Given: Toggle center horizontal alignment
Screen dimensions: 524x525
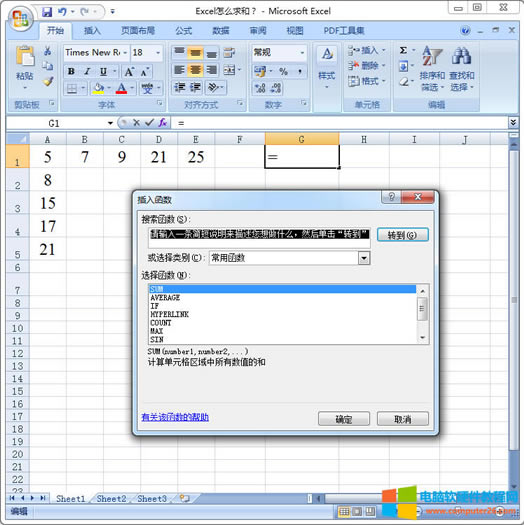Looking at the screenshot, I should point(195,70).
